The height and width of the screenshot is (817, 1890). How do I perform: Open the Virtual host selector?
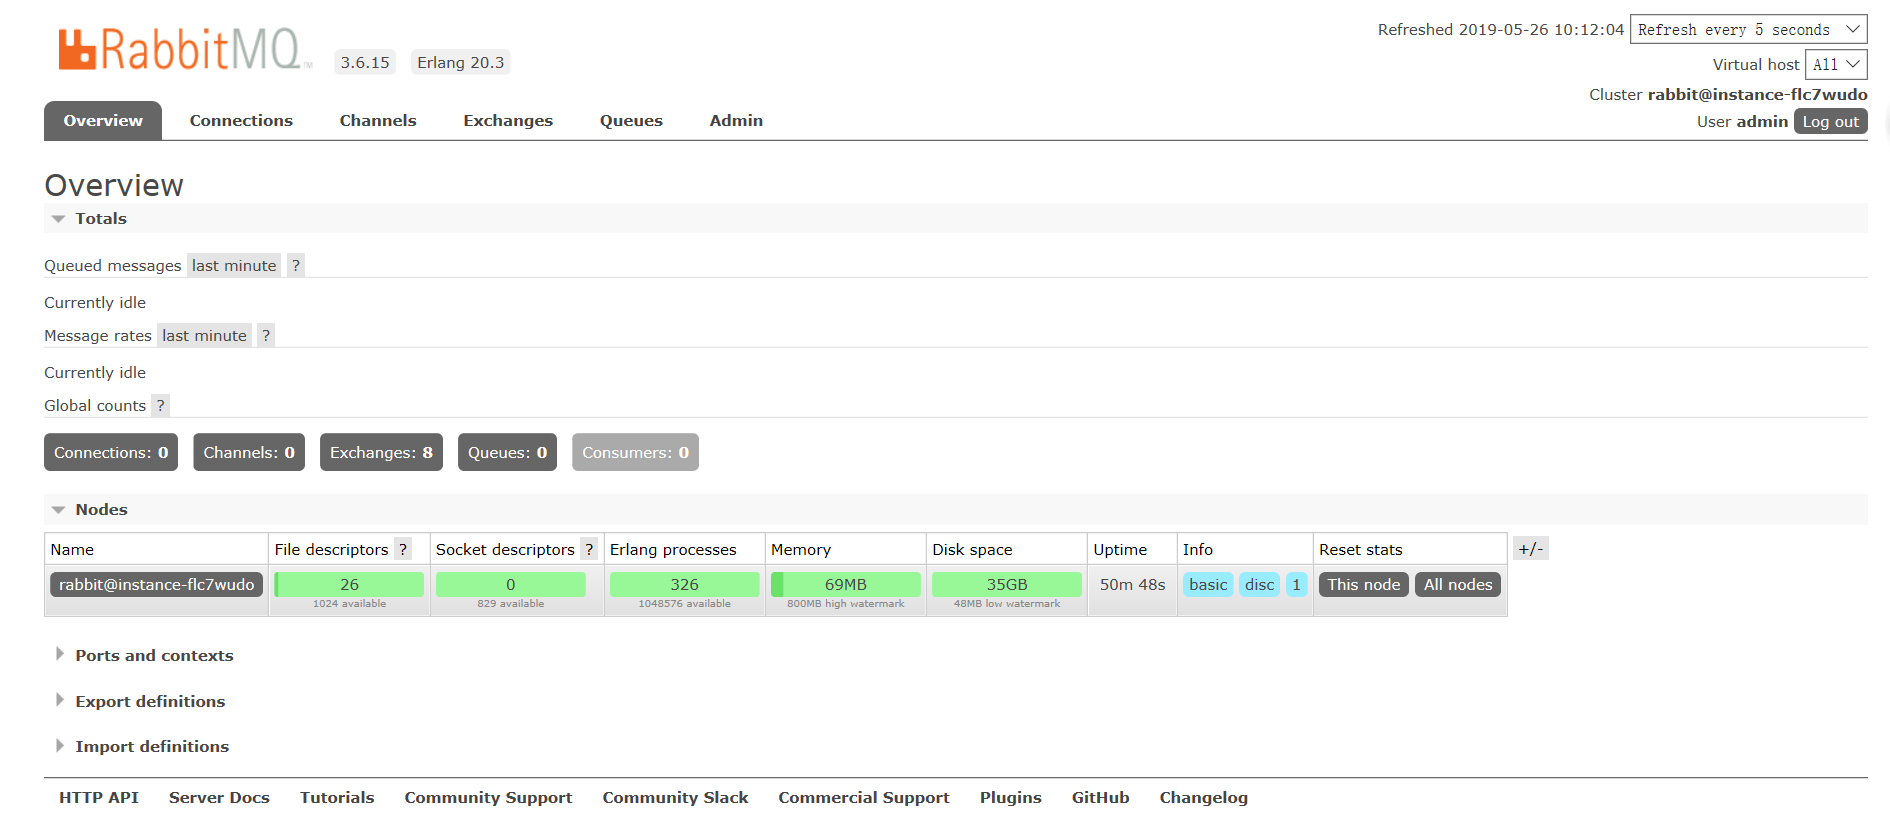[1836, 64]
